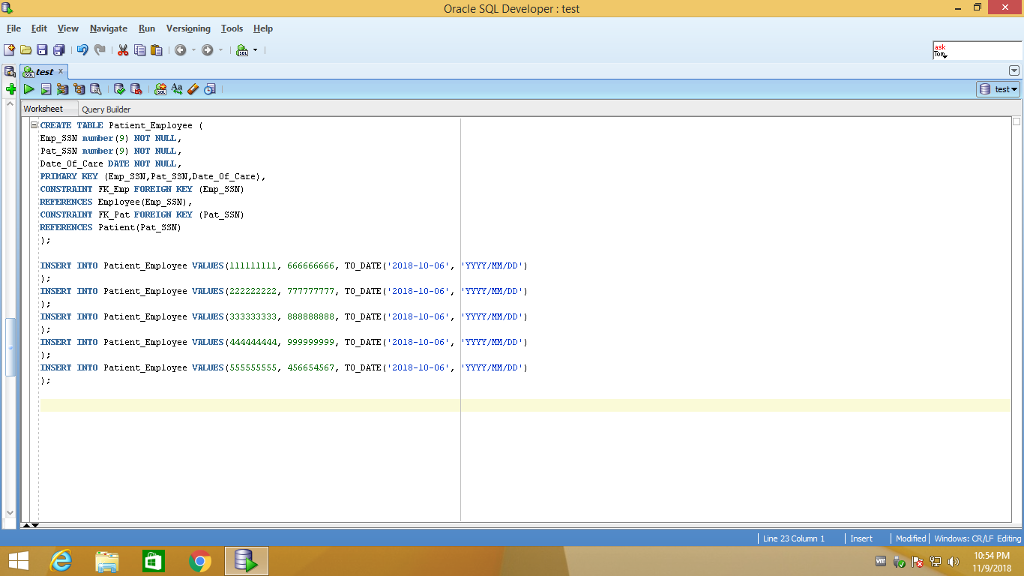Click the Unshared SQL Worksheet icon
The height and width of the screenshot is (576, 1024).
click(x=160, y=89)
